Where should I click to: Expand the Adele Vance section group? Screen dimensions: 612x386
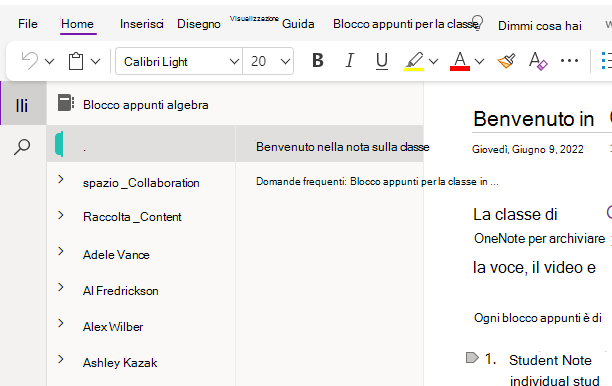[x=61, y=251]
